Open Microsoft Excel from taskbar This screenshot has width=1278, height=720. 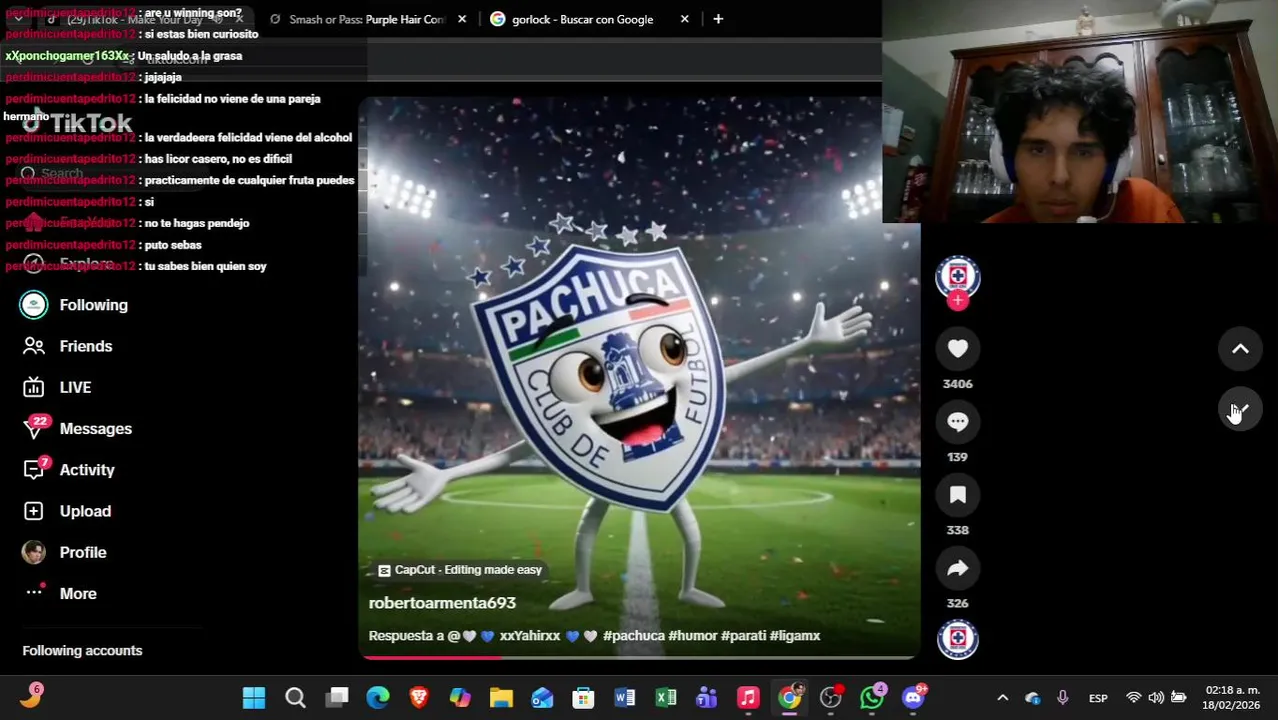666,698
